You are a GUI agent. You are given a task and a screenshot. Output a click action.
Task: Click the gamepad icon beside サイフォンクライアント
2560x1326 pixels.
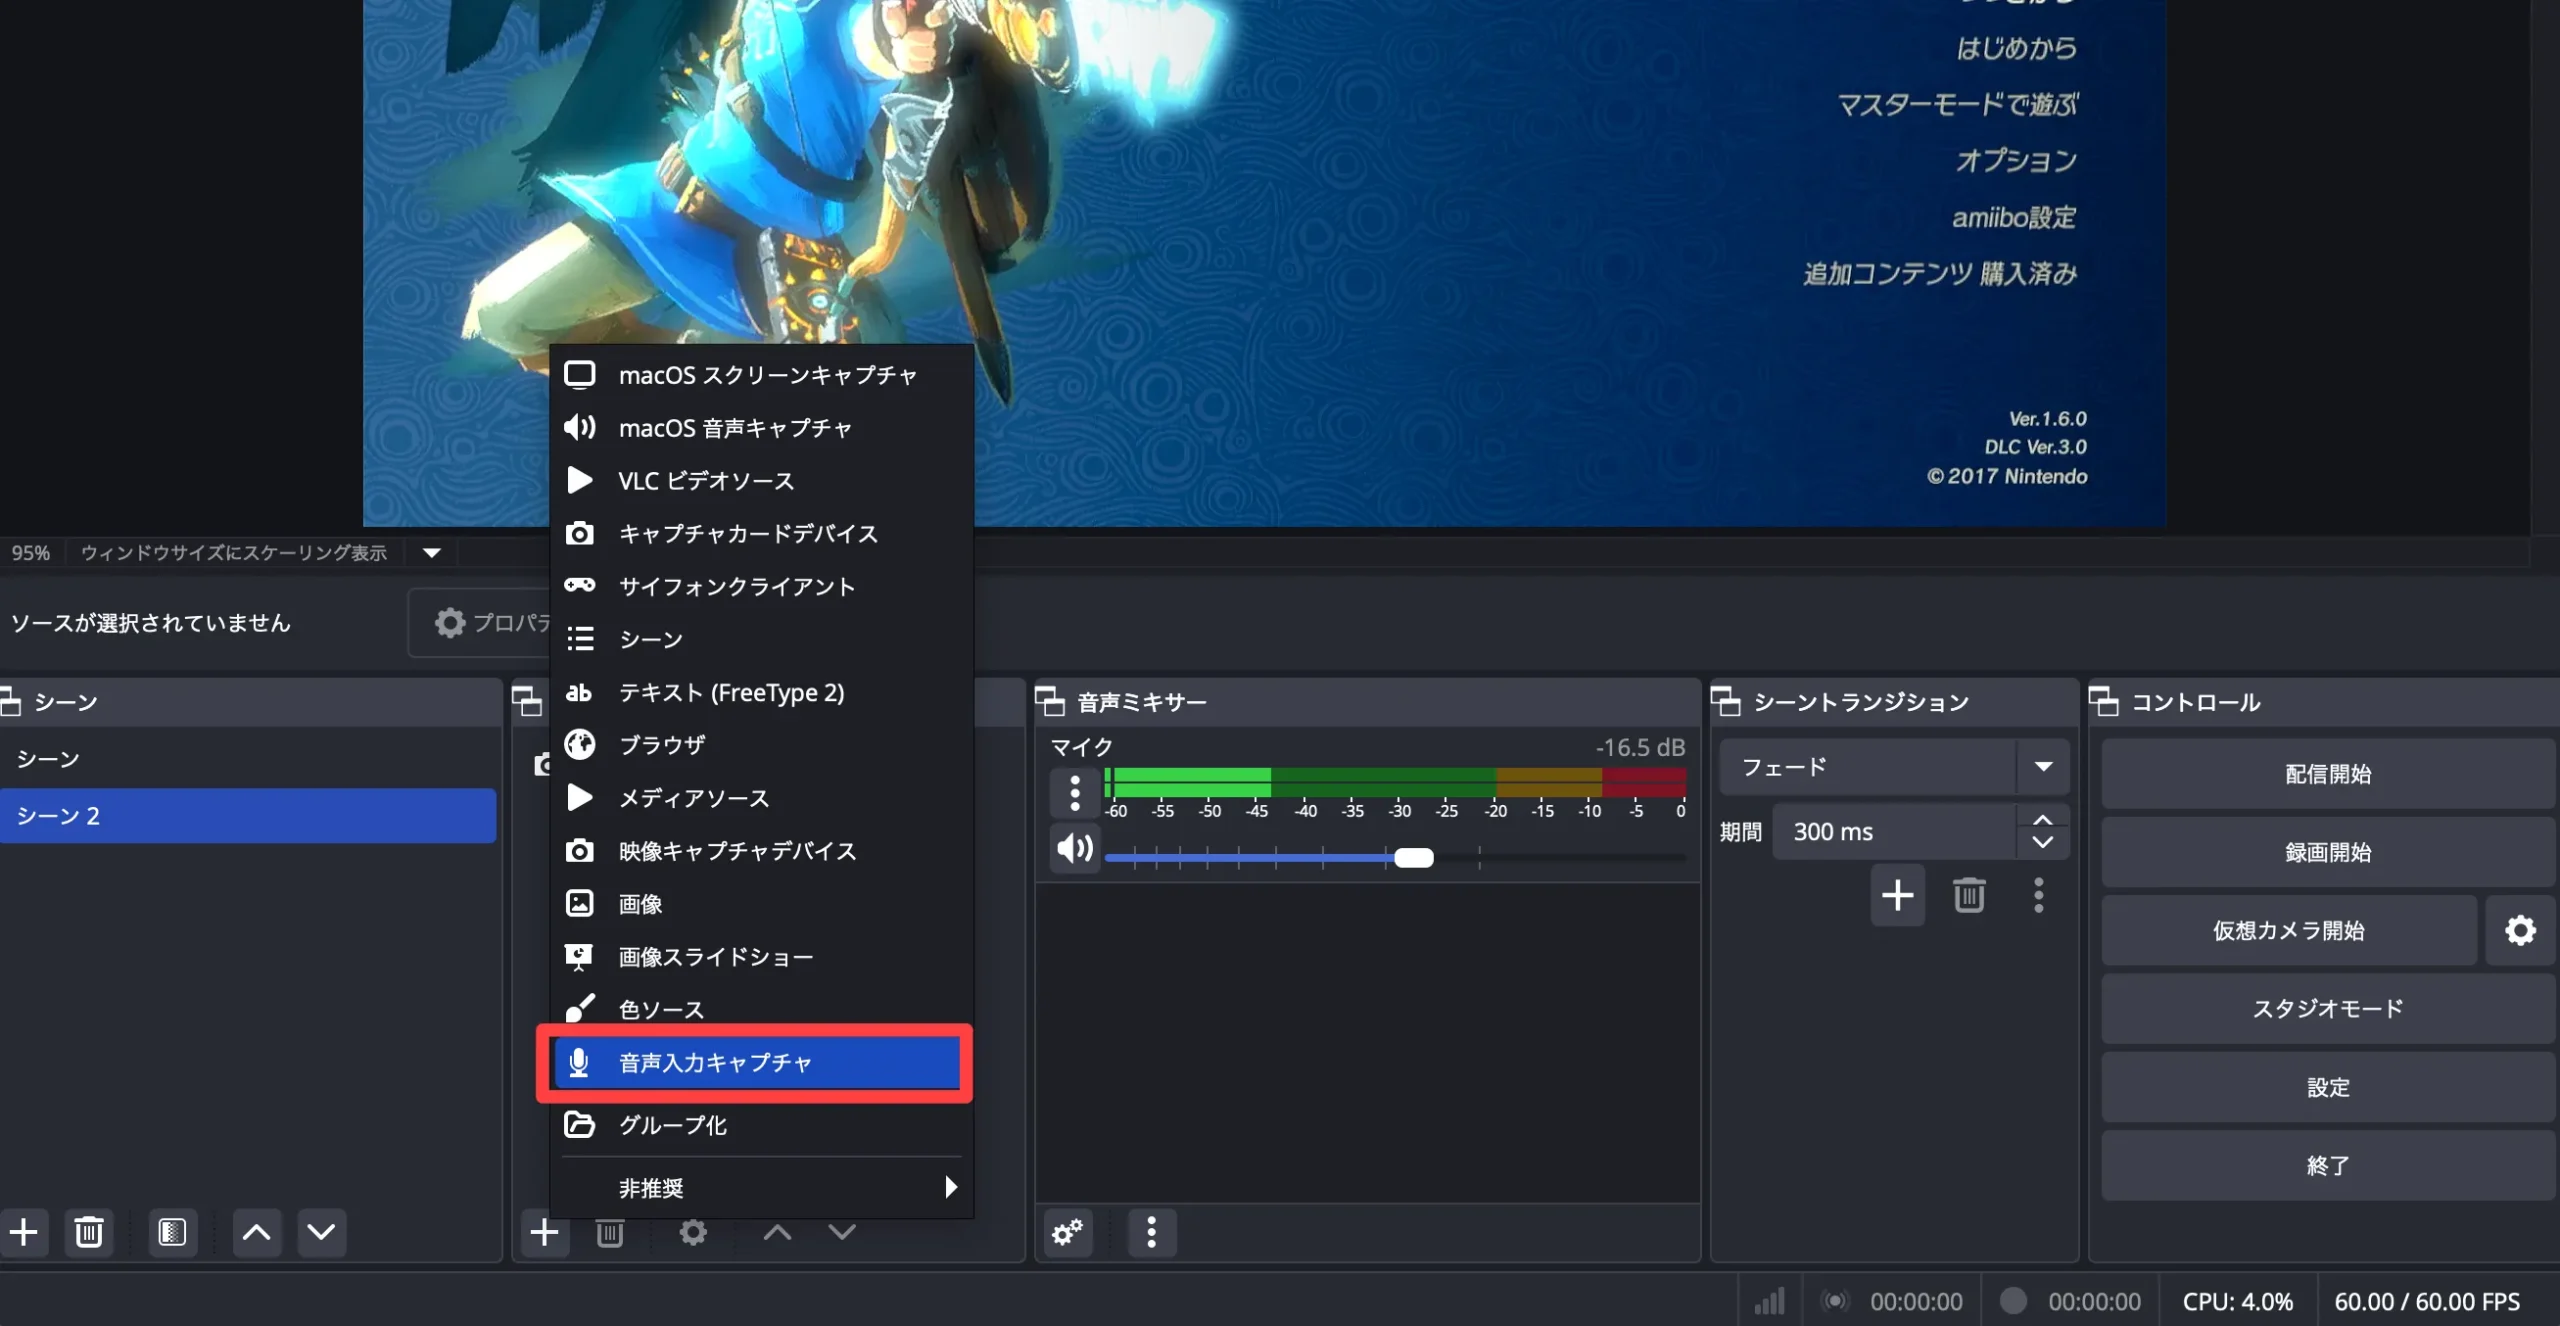tap(580, 585)
